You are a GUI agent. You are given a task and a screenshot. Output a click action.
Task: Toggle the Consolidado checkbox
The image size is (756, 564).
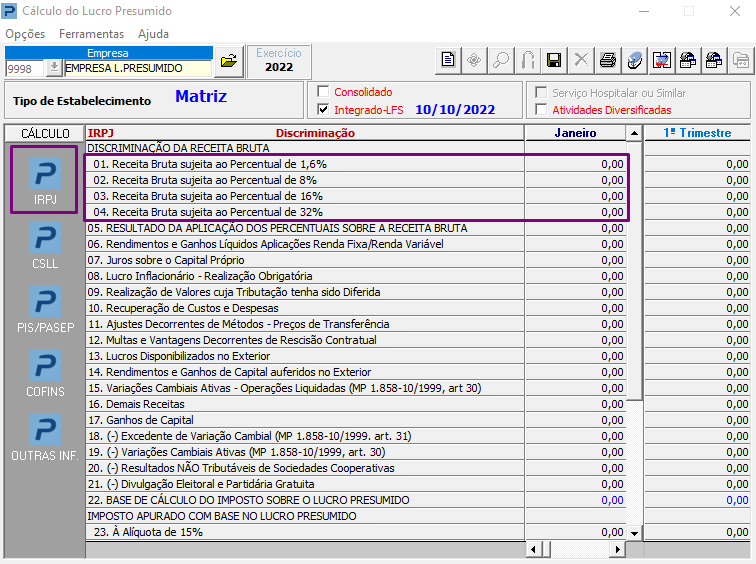point(323,92)
